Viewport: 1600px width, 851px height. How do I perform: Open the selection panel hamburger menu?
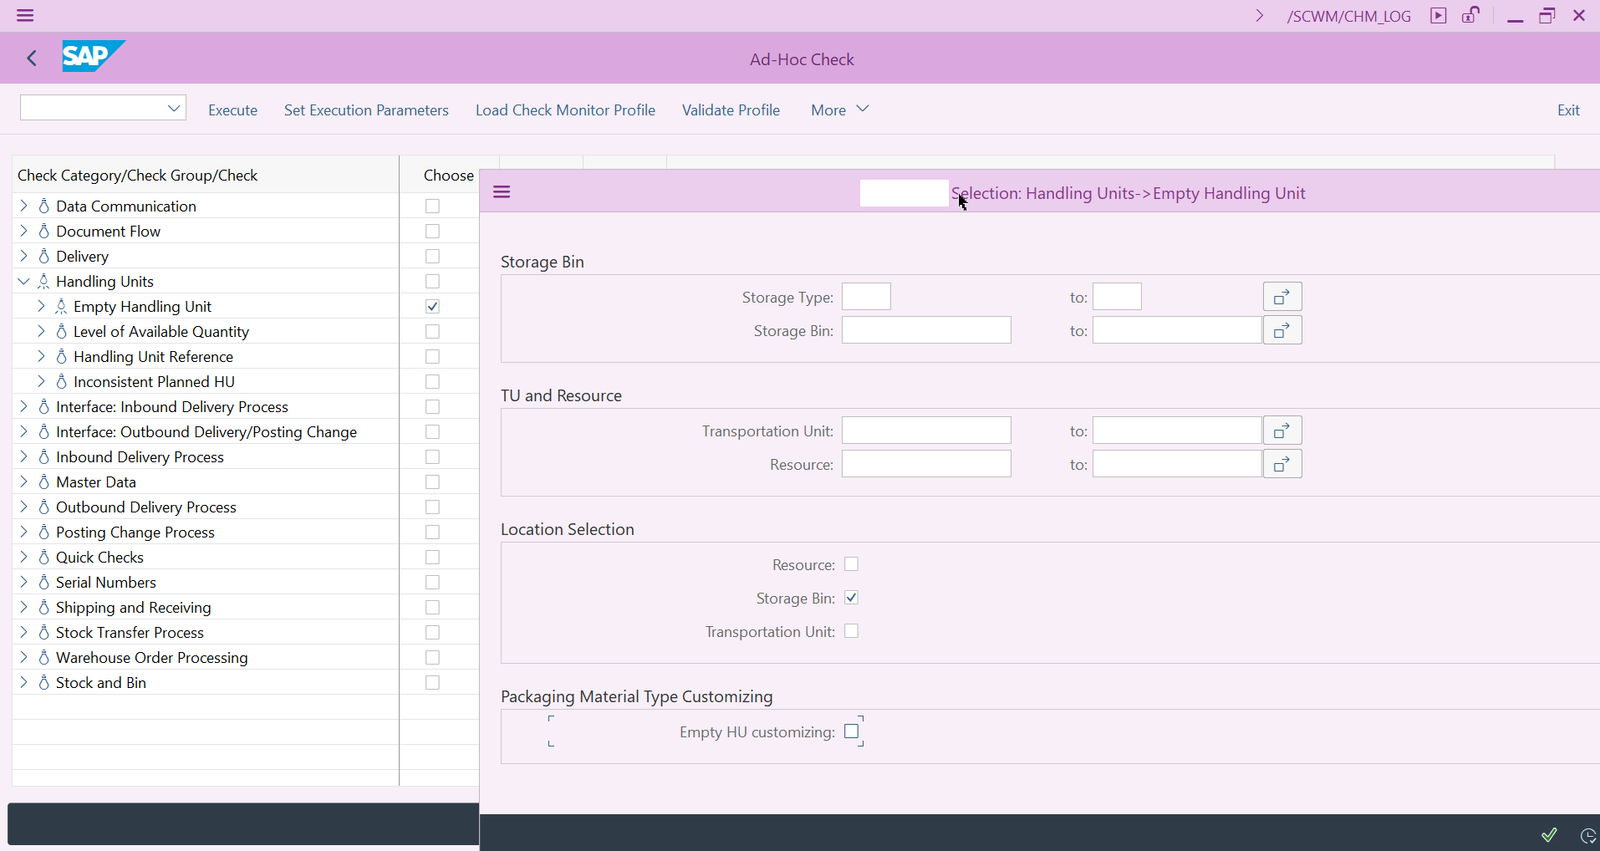coord(502,192)
